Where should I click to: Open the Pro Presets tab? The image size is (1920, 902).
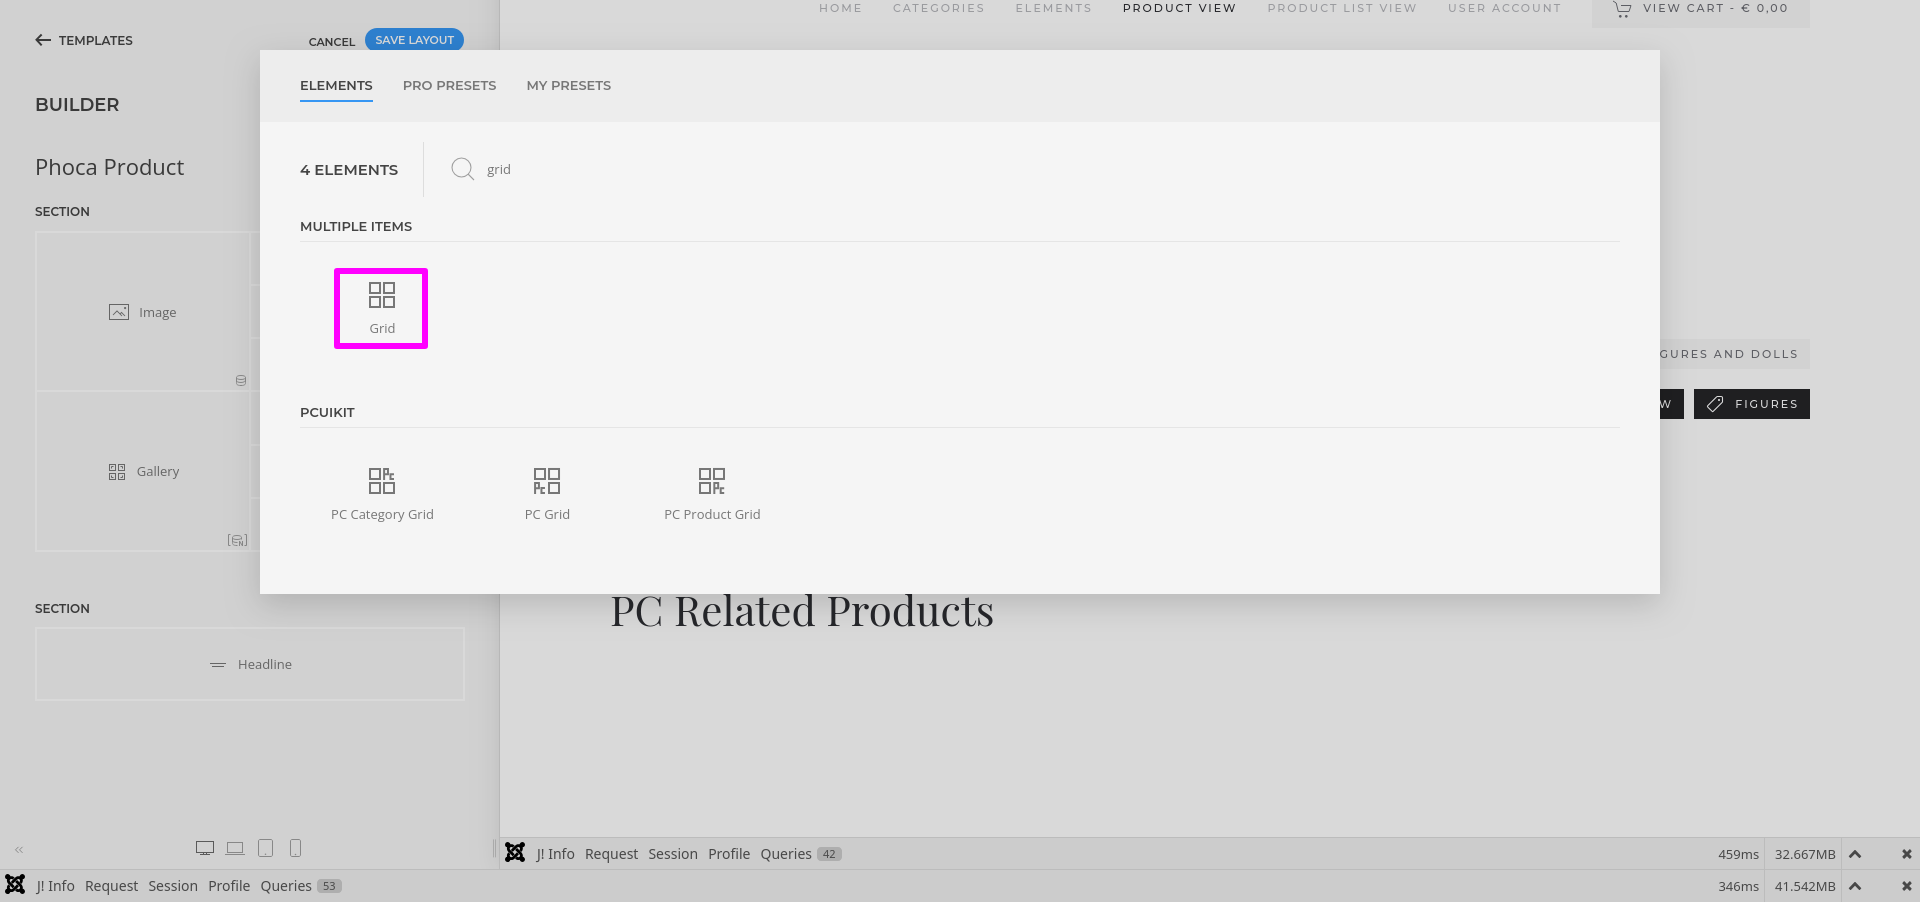(449, 85)
